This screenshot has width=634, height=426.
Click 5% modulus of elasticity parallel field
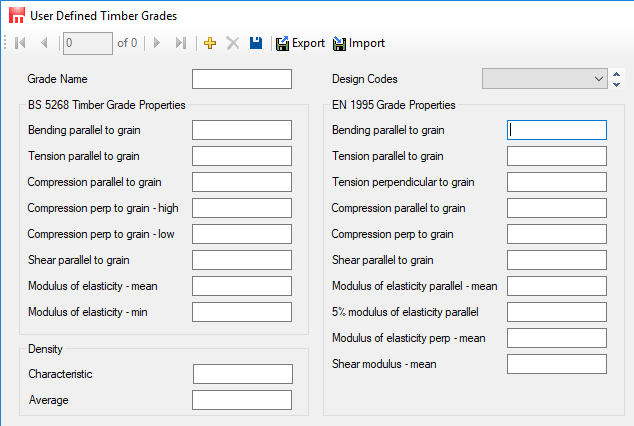(557, 312)
